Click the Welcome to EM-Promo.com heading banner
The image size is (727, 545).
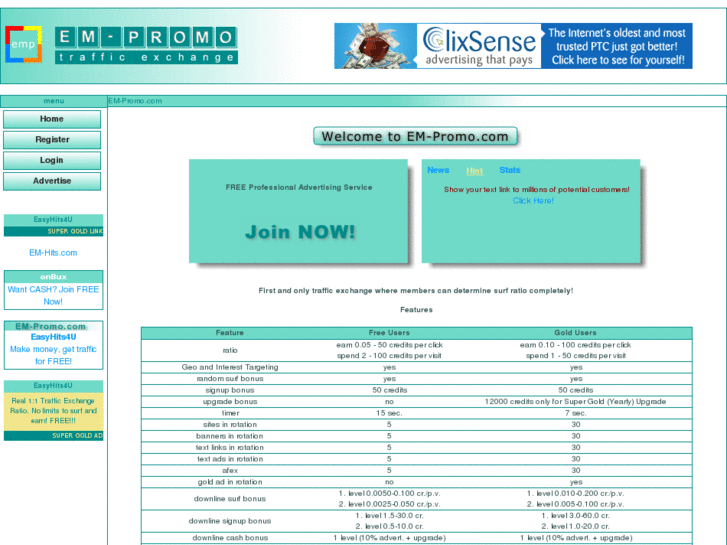coord(415,136)
